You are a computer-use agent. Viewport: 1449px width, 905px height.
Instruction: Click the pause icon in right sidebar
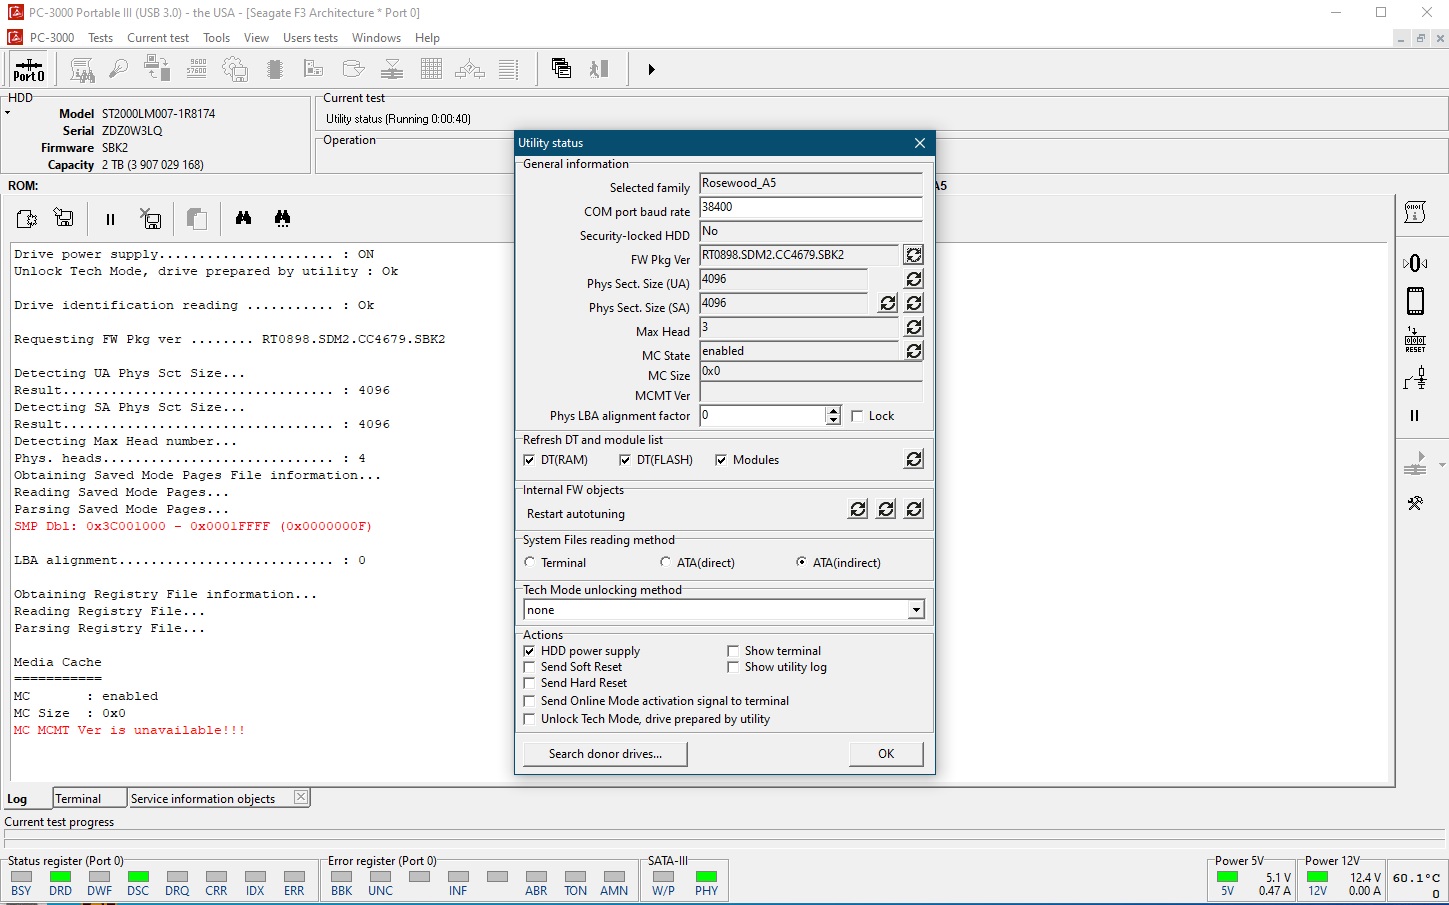(x=1414, y=415)
